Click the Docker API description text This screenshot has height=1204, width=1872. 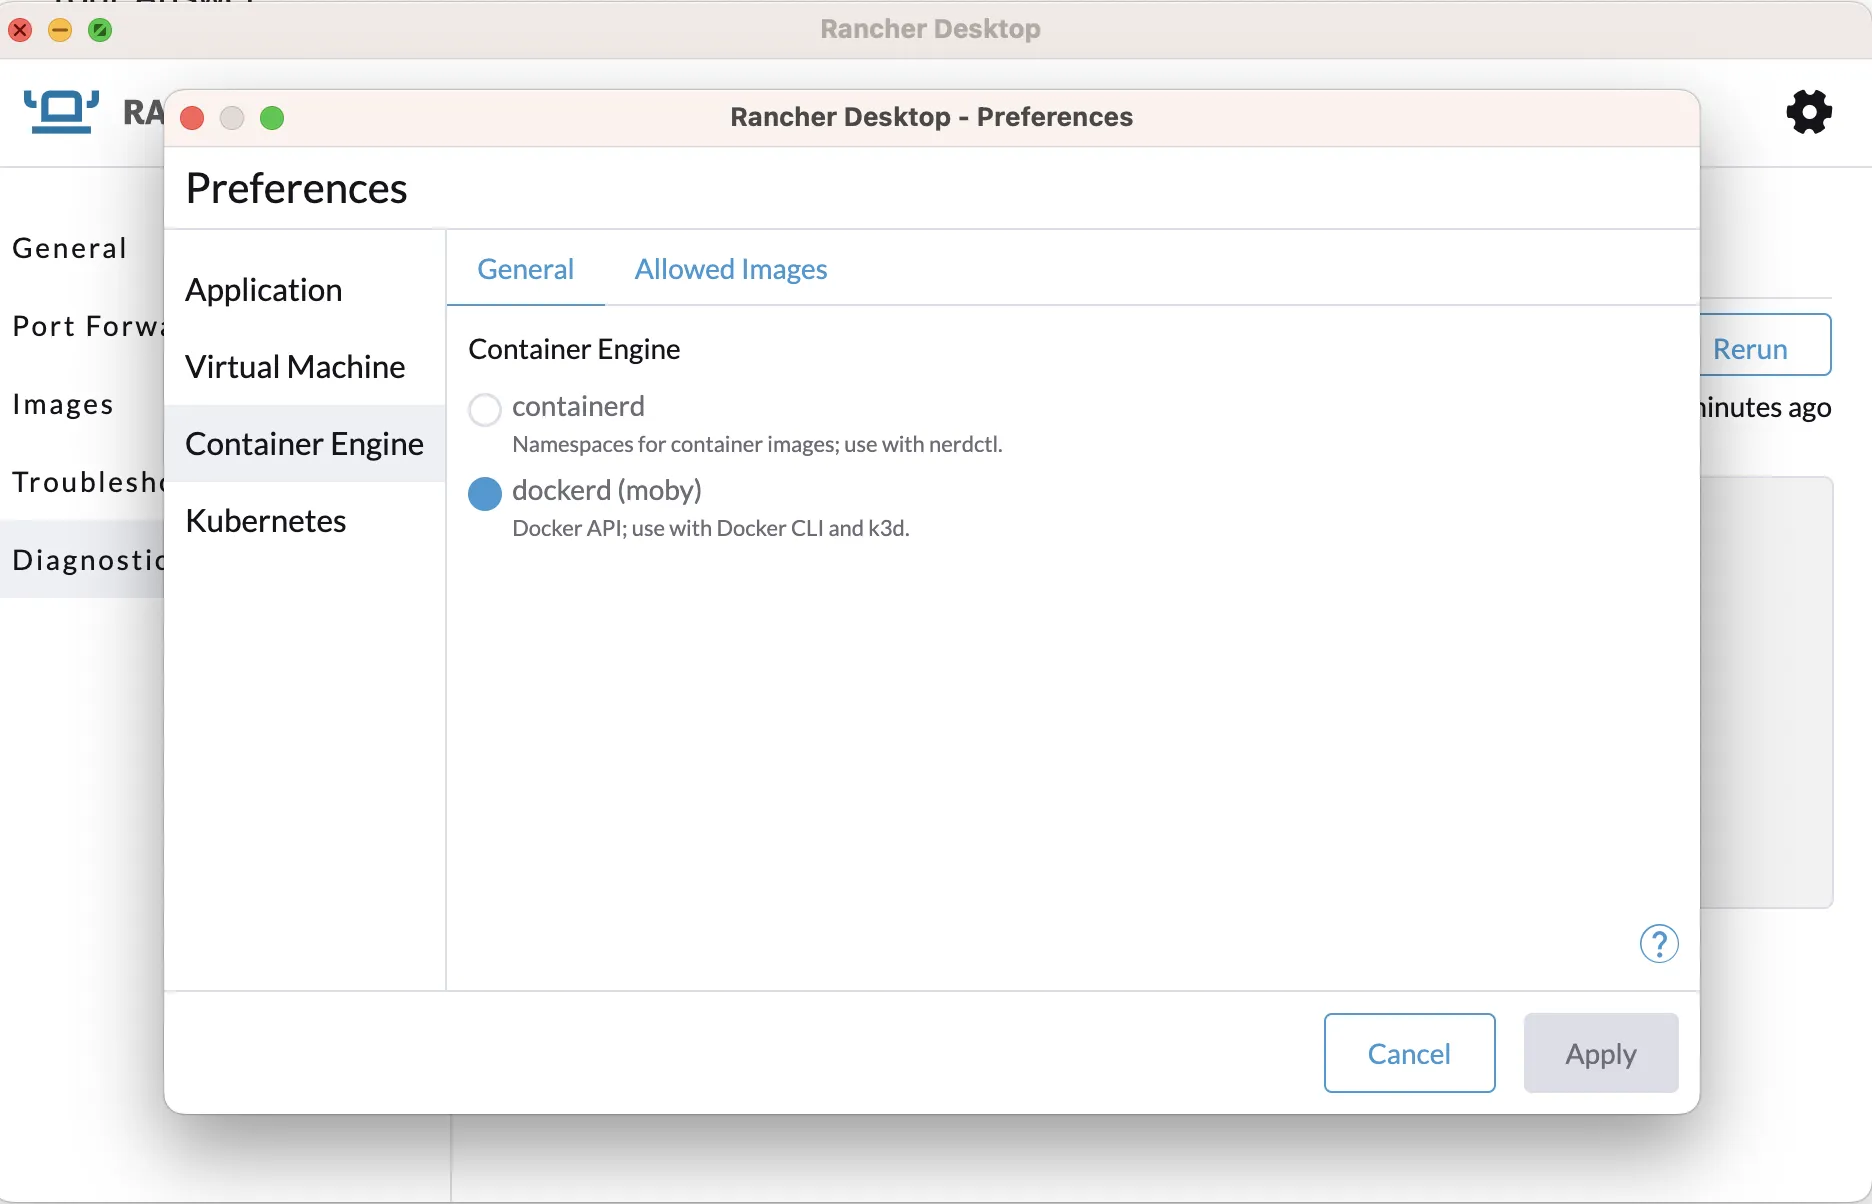click(x=711, y=528)
